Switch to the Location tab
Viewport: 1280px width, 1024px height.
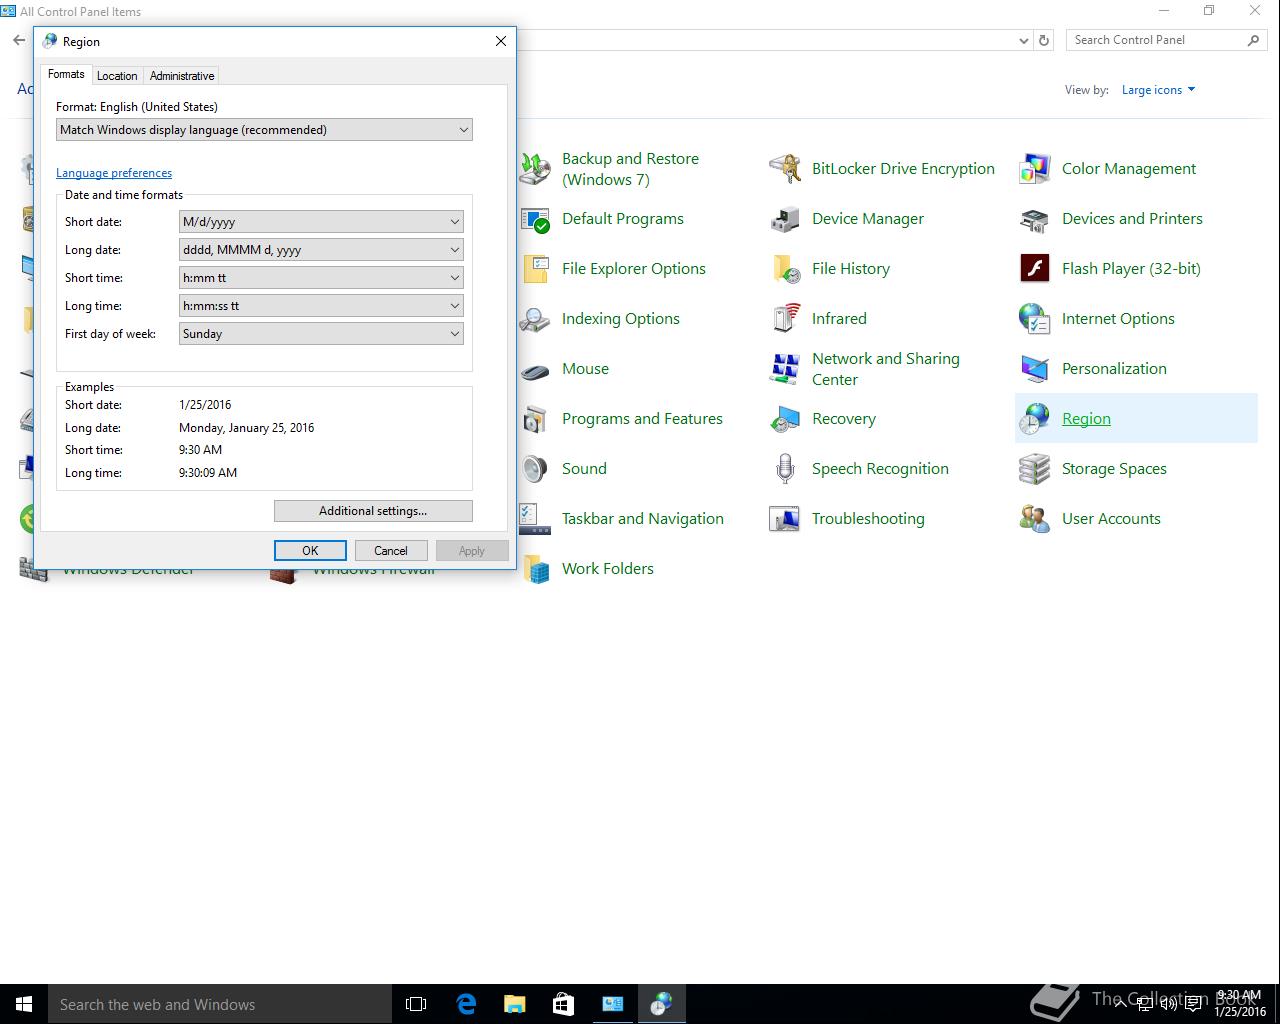tap(117, 76)
